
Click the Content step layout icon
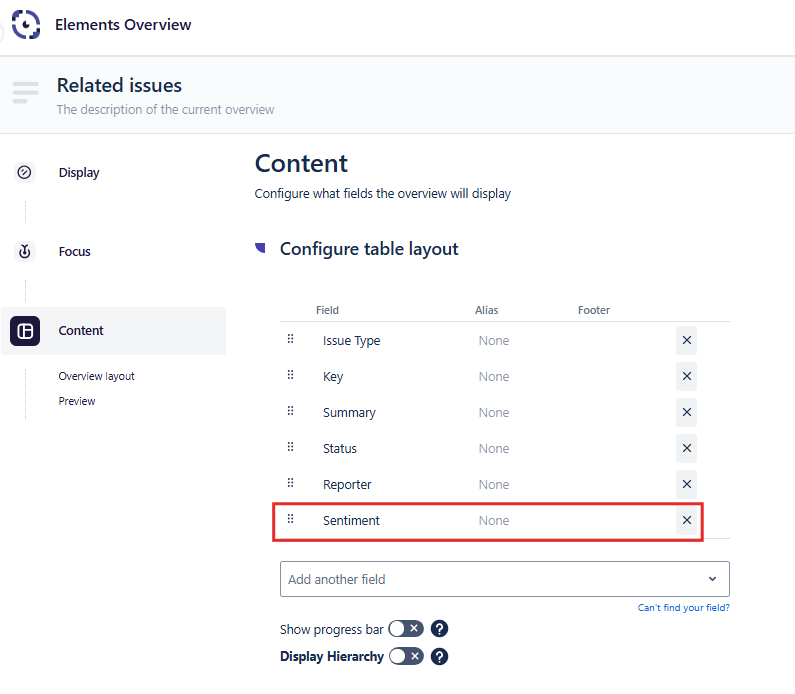pyautogui.click(x=25, y=331)
